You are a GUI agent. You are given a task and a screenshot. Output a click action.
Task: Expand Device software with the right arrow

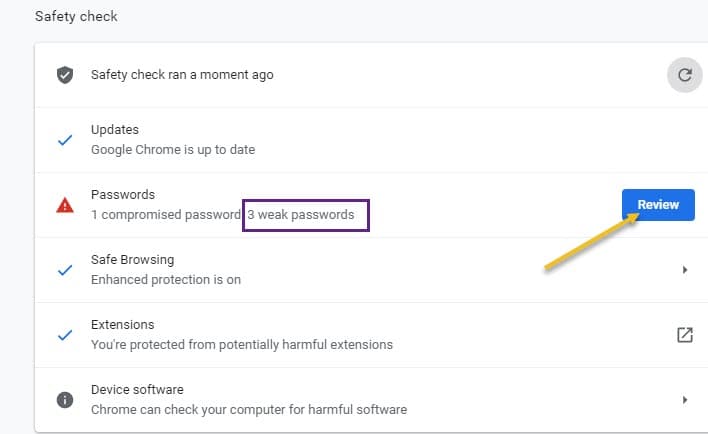point(685,399)
